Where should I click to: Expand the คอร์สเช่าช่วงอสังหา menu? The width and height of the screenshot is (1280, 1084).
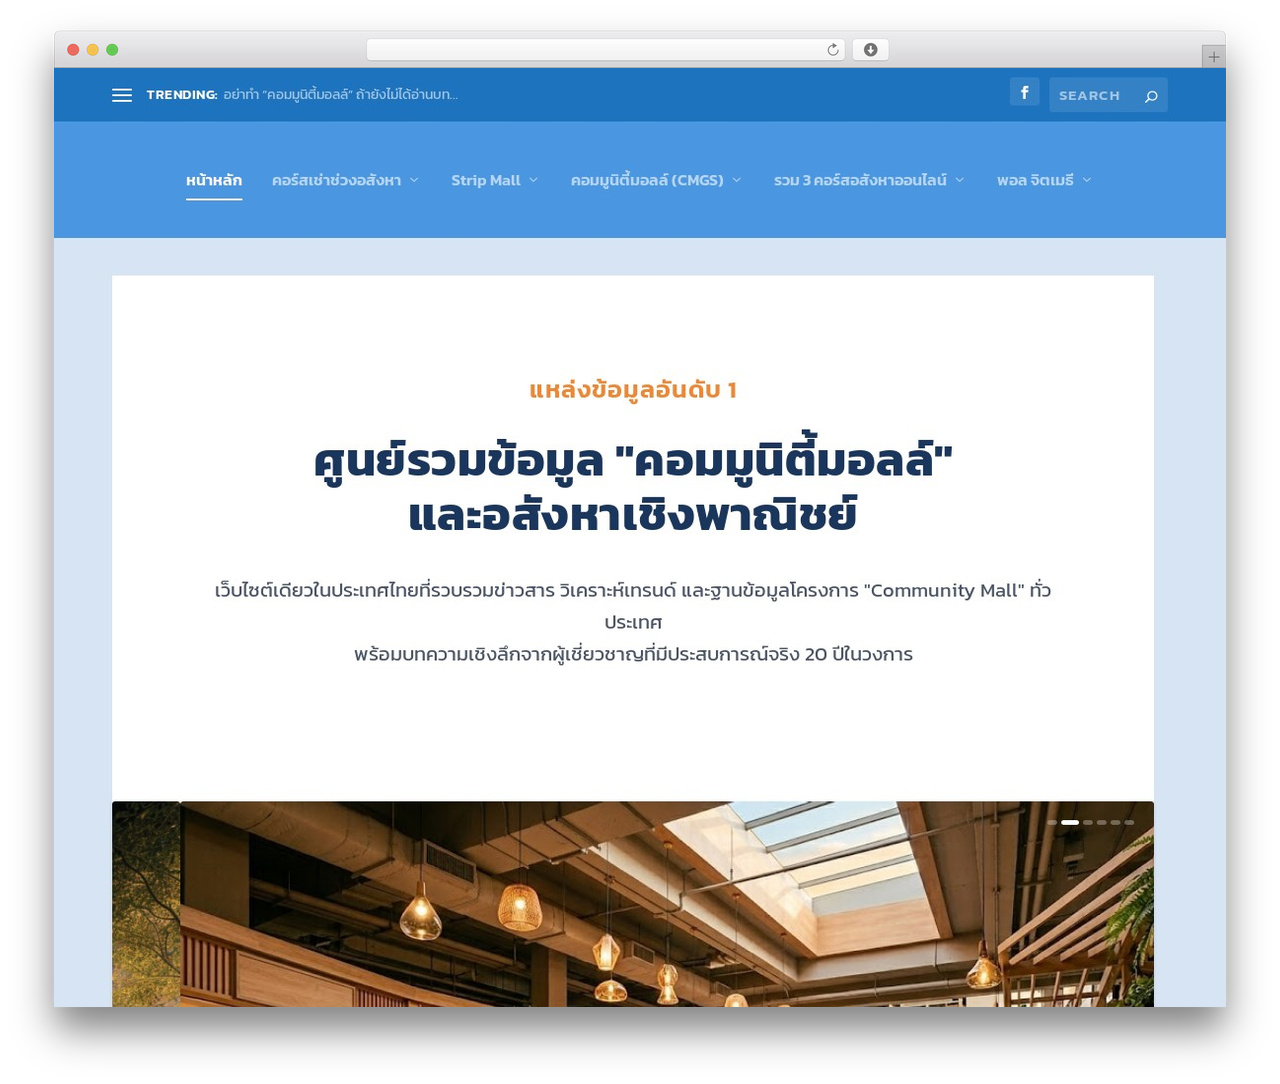pyautogui.click(x=345, y=180)
